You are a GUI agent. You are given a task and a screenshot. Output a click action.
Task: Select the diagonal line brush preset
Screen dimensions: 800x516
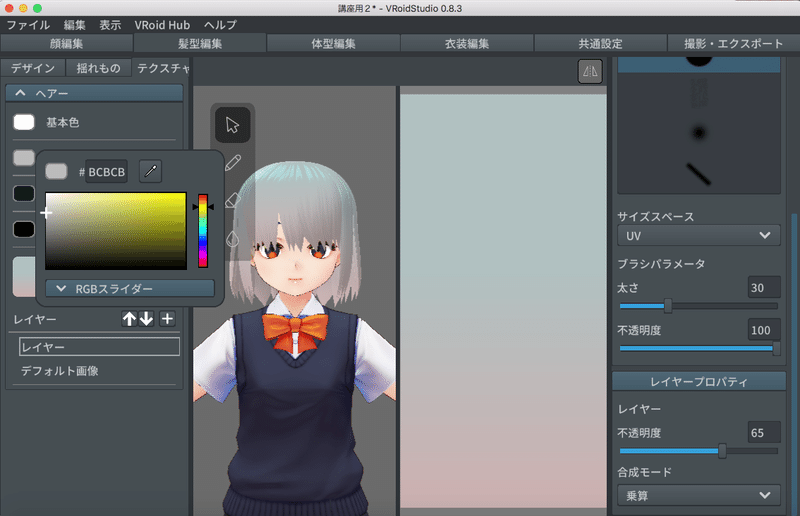(x=698, y=174)
